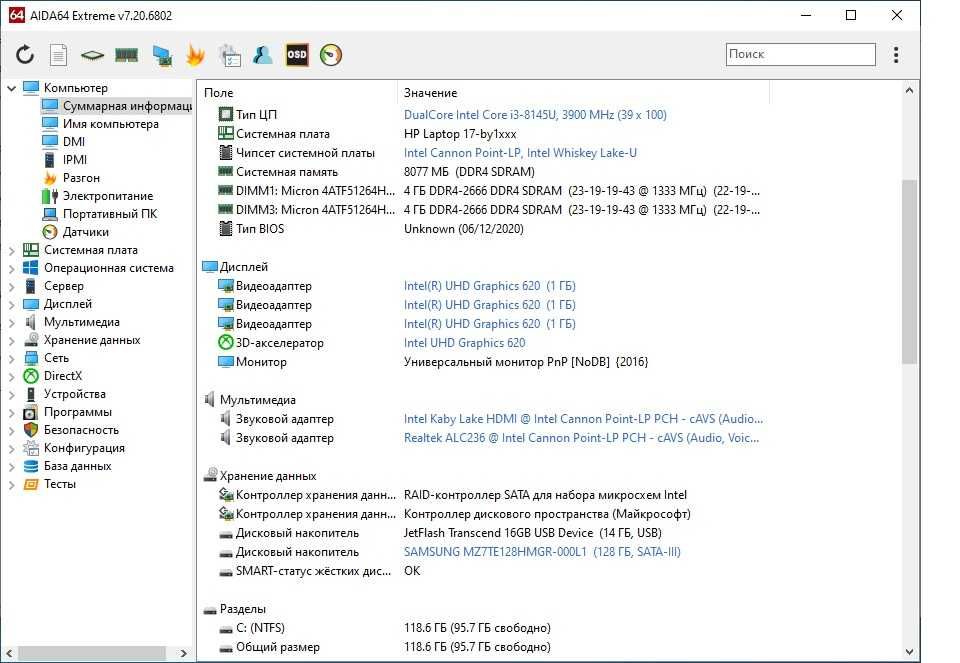Screen dimensions: 960x663
Task: Open the audit checklist toolbar icon
Action: [x=230, y=55]
